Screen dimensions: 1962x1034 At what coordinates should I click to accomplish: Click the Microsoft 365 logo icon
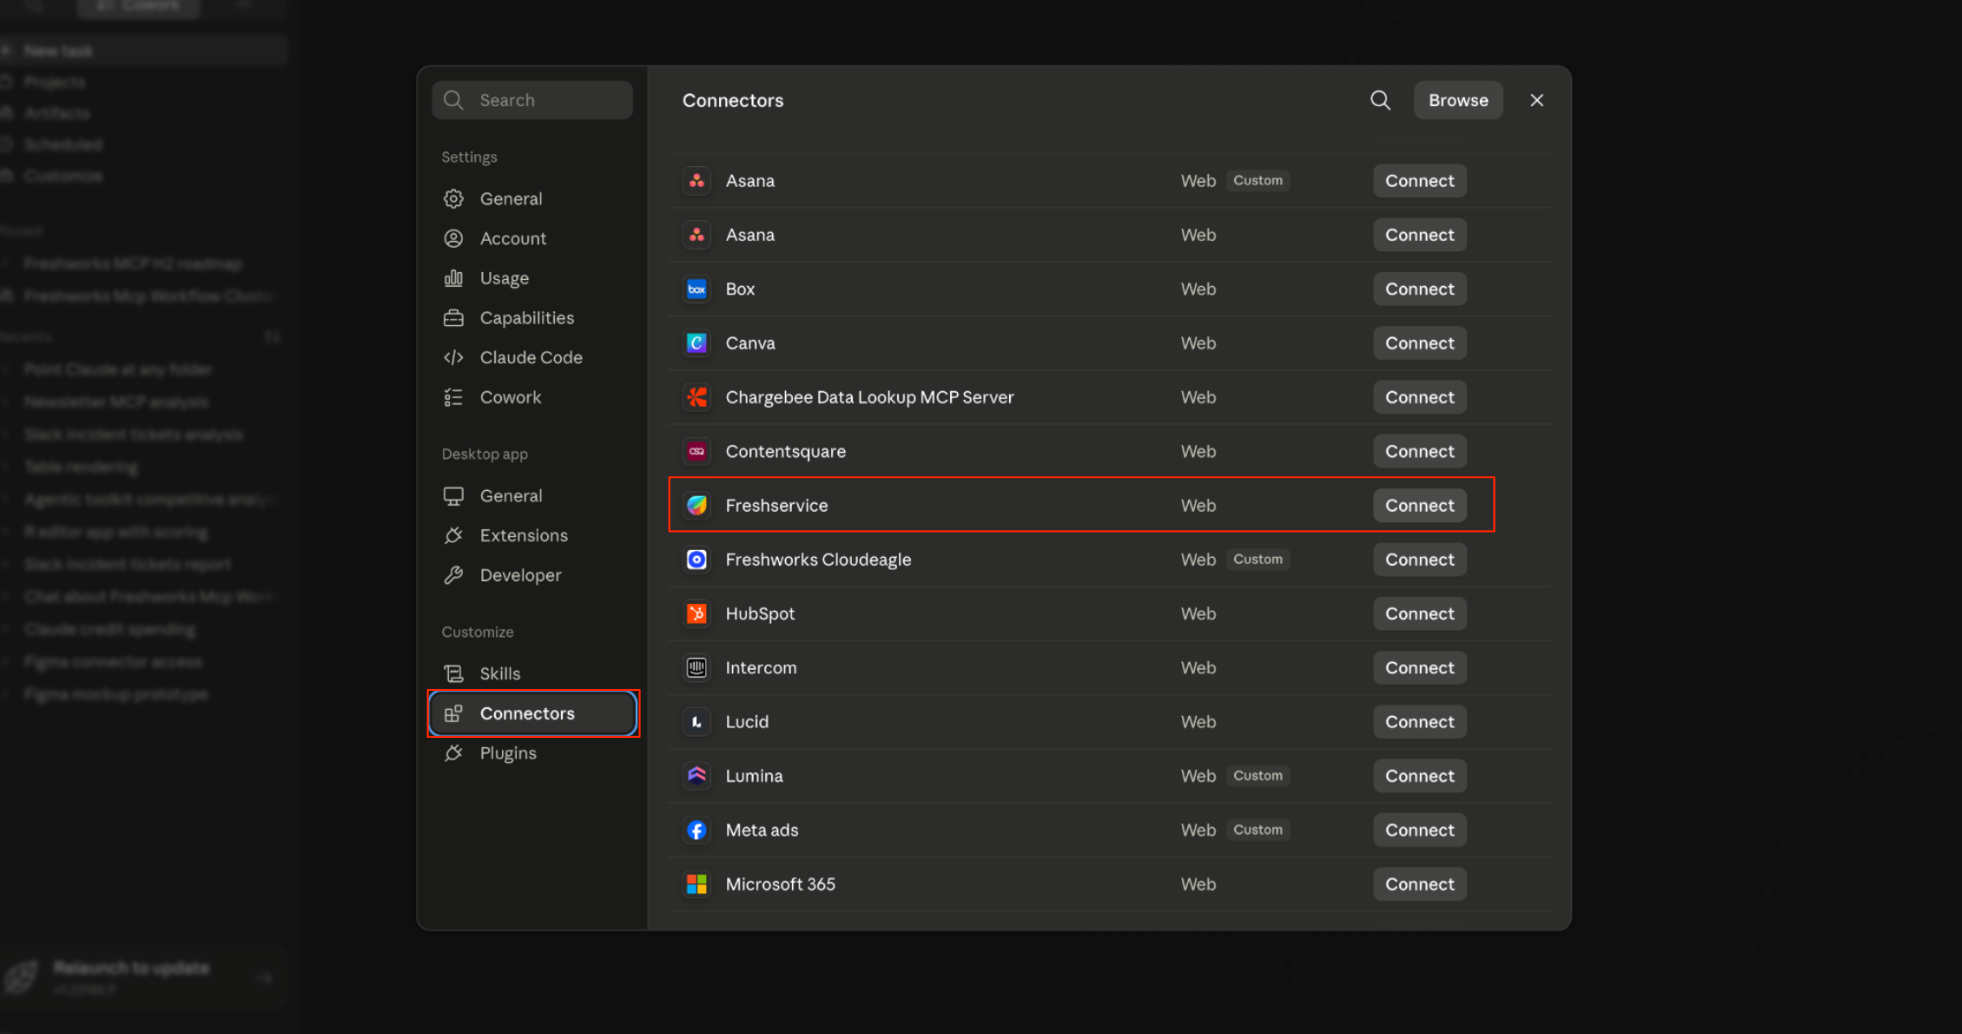coord(697,884)
